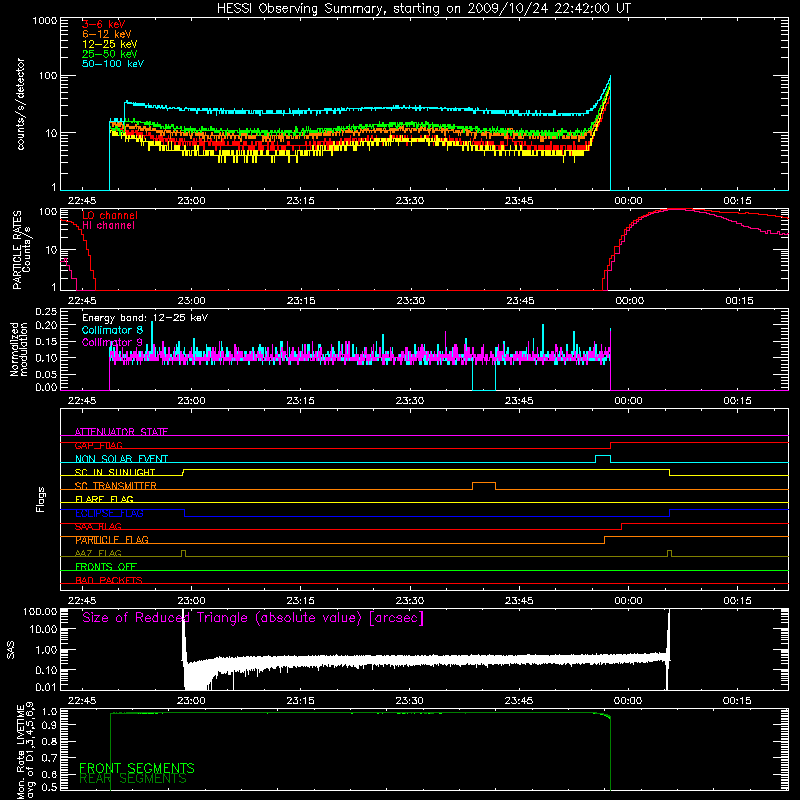Image resolution: width=800 pixels, height=800 pixels.
Task: Click the counts/s/detector axis label
Action: (x=20, y=104)
